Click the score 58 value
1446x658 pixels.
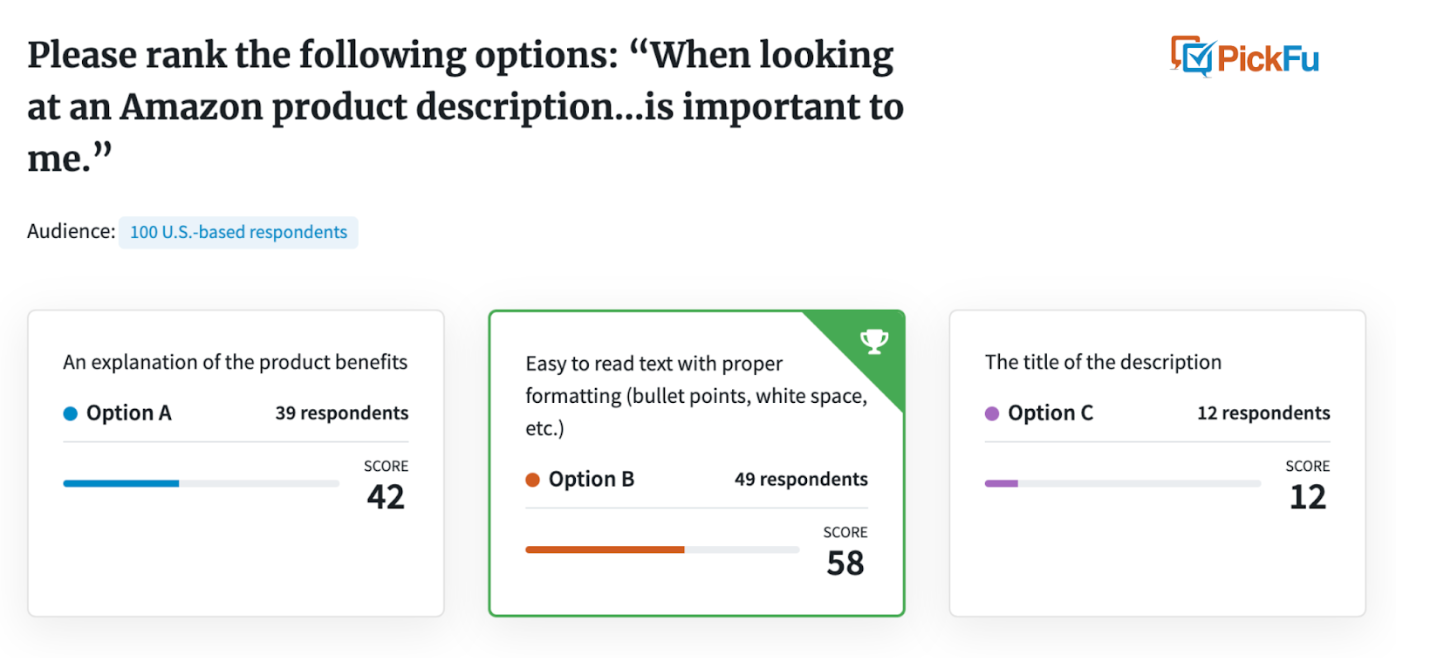[845, 563]
